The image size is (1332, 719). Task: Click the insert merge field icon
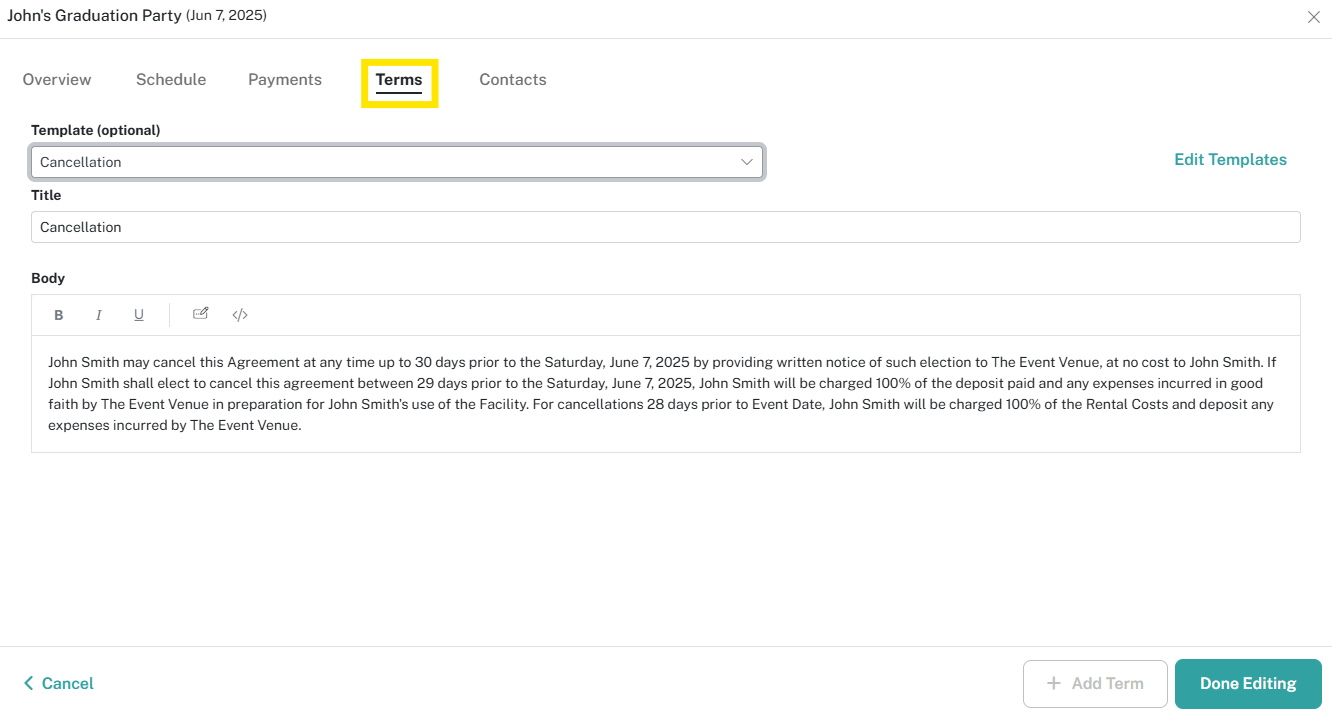tap(200, 314)
